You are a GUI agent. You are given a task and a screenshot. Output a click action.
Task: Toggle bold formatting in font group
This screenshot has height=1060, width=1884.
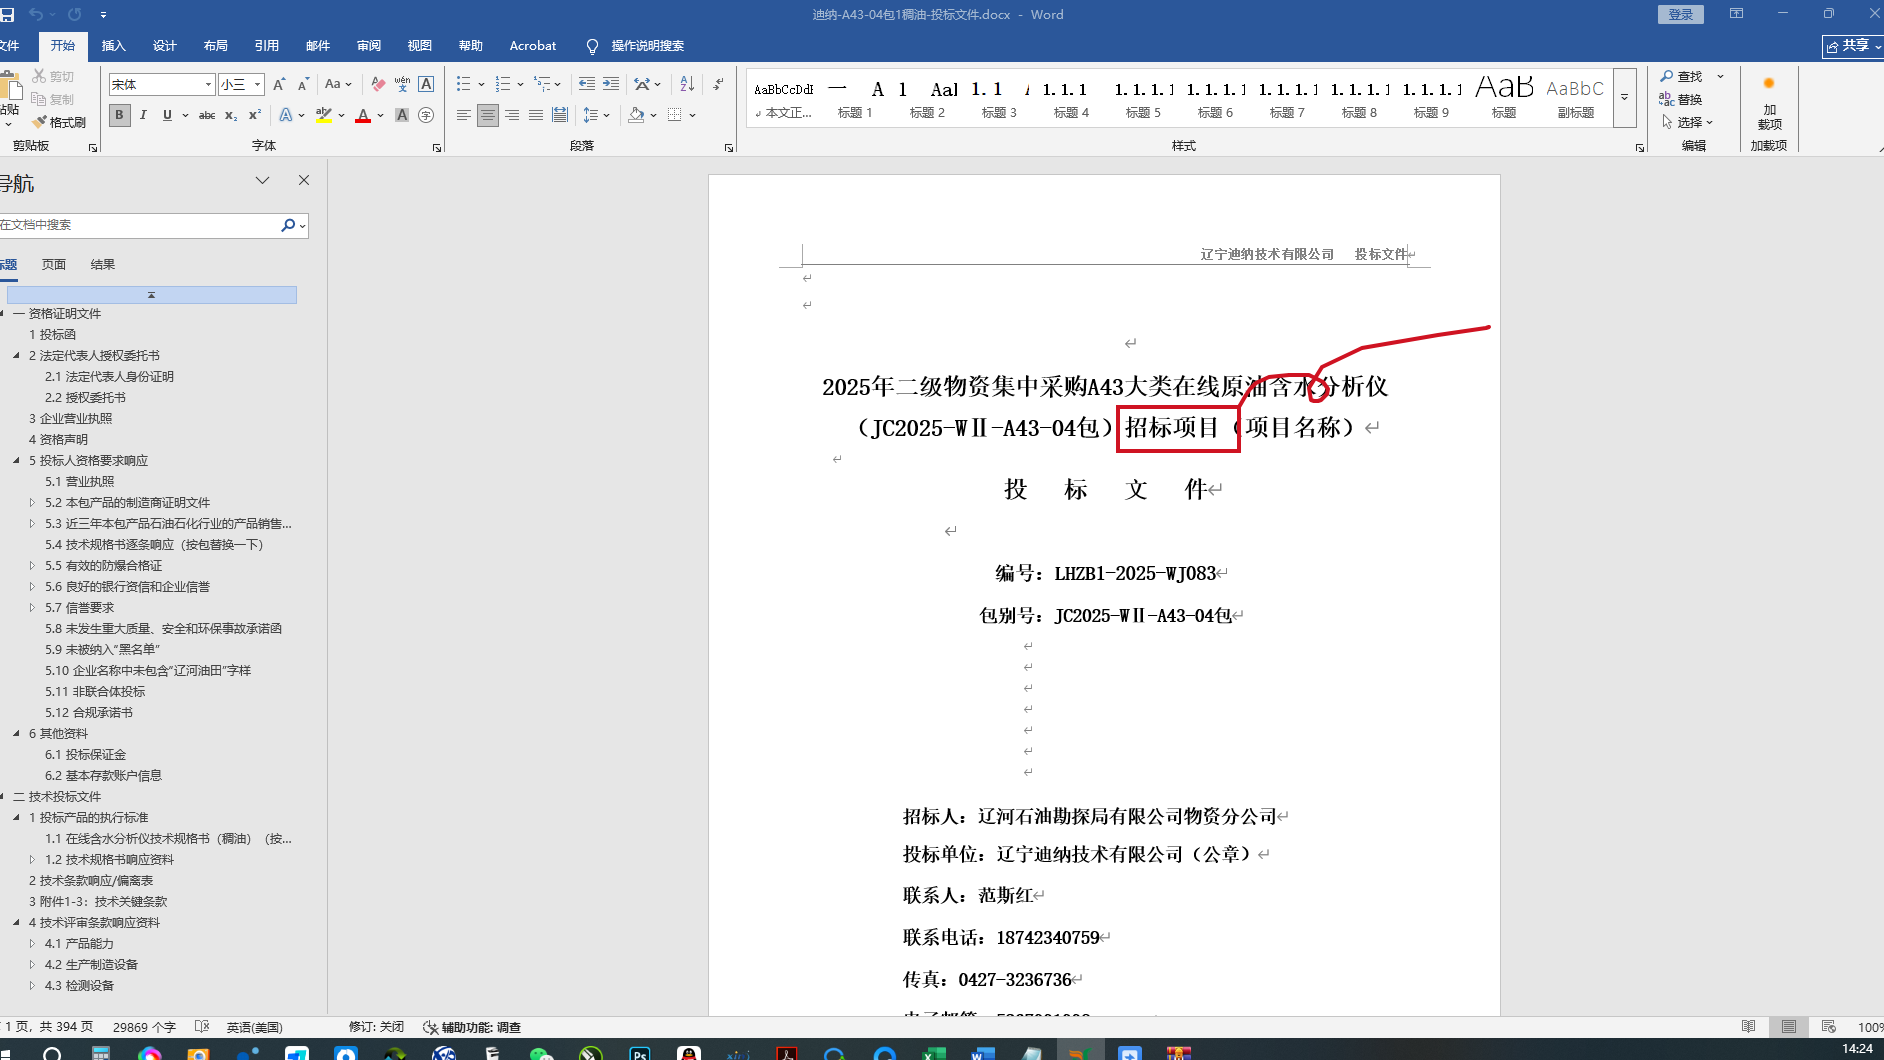click(x=120, y=115)
